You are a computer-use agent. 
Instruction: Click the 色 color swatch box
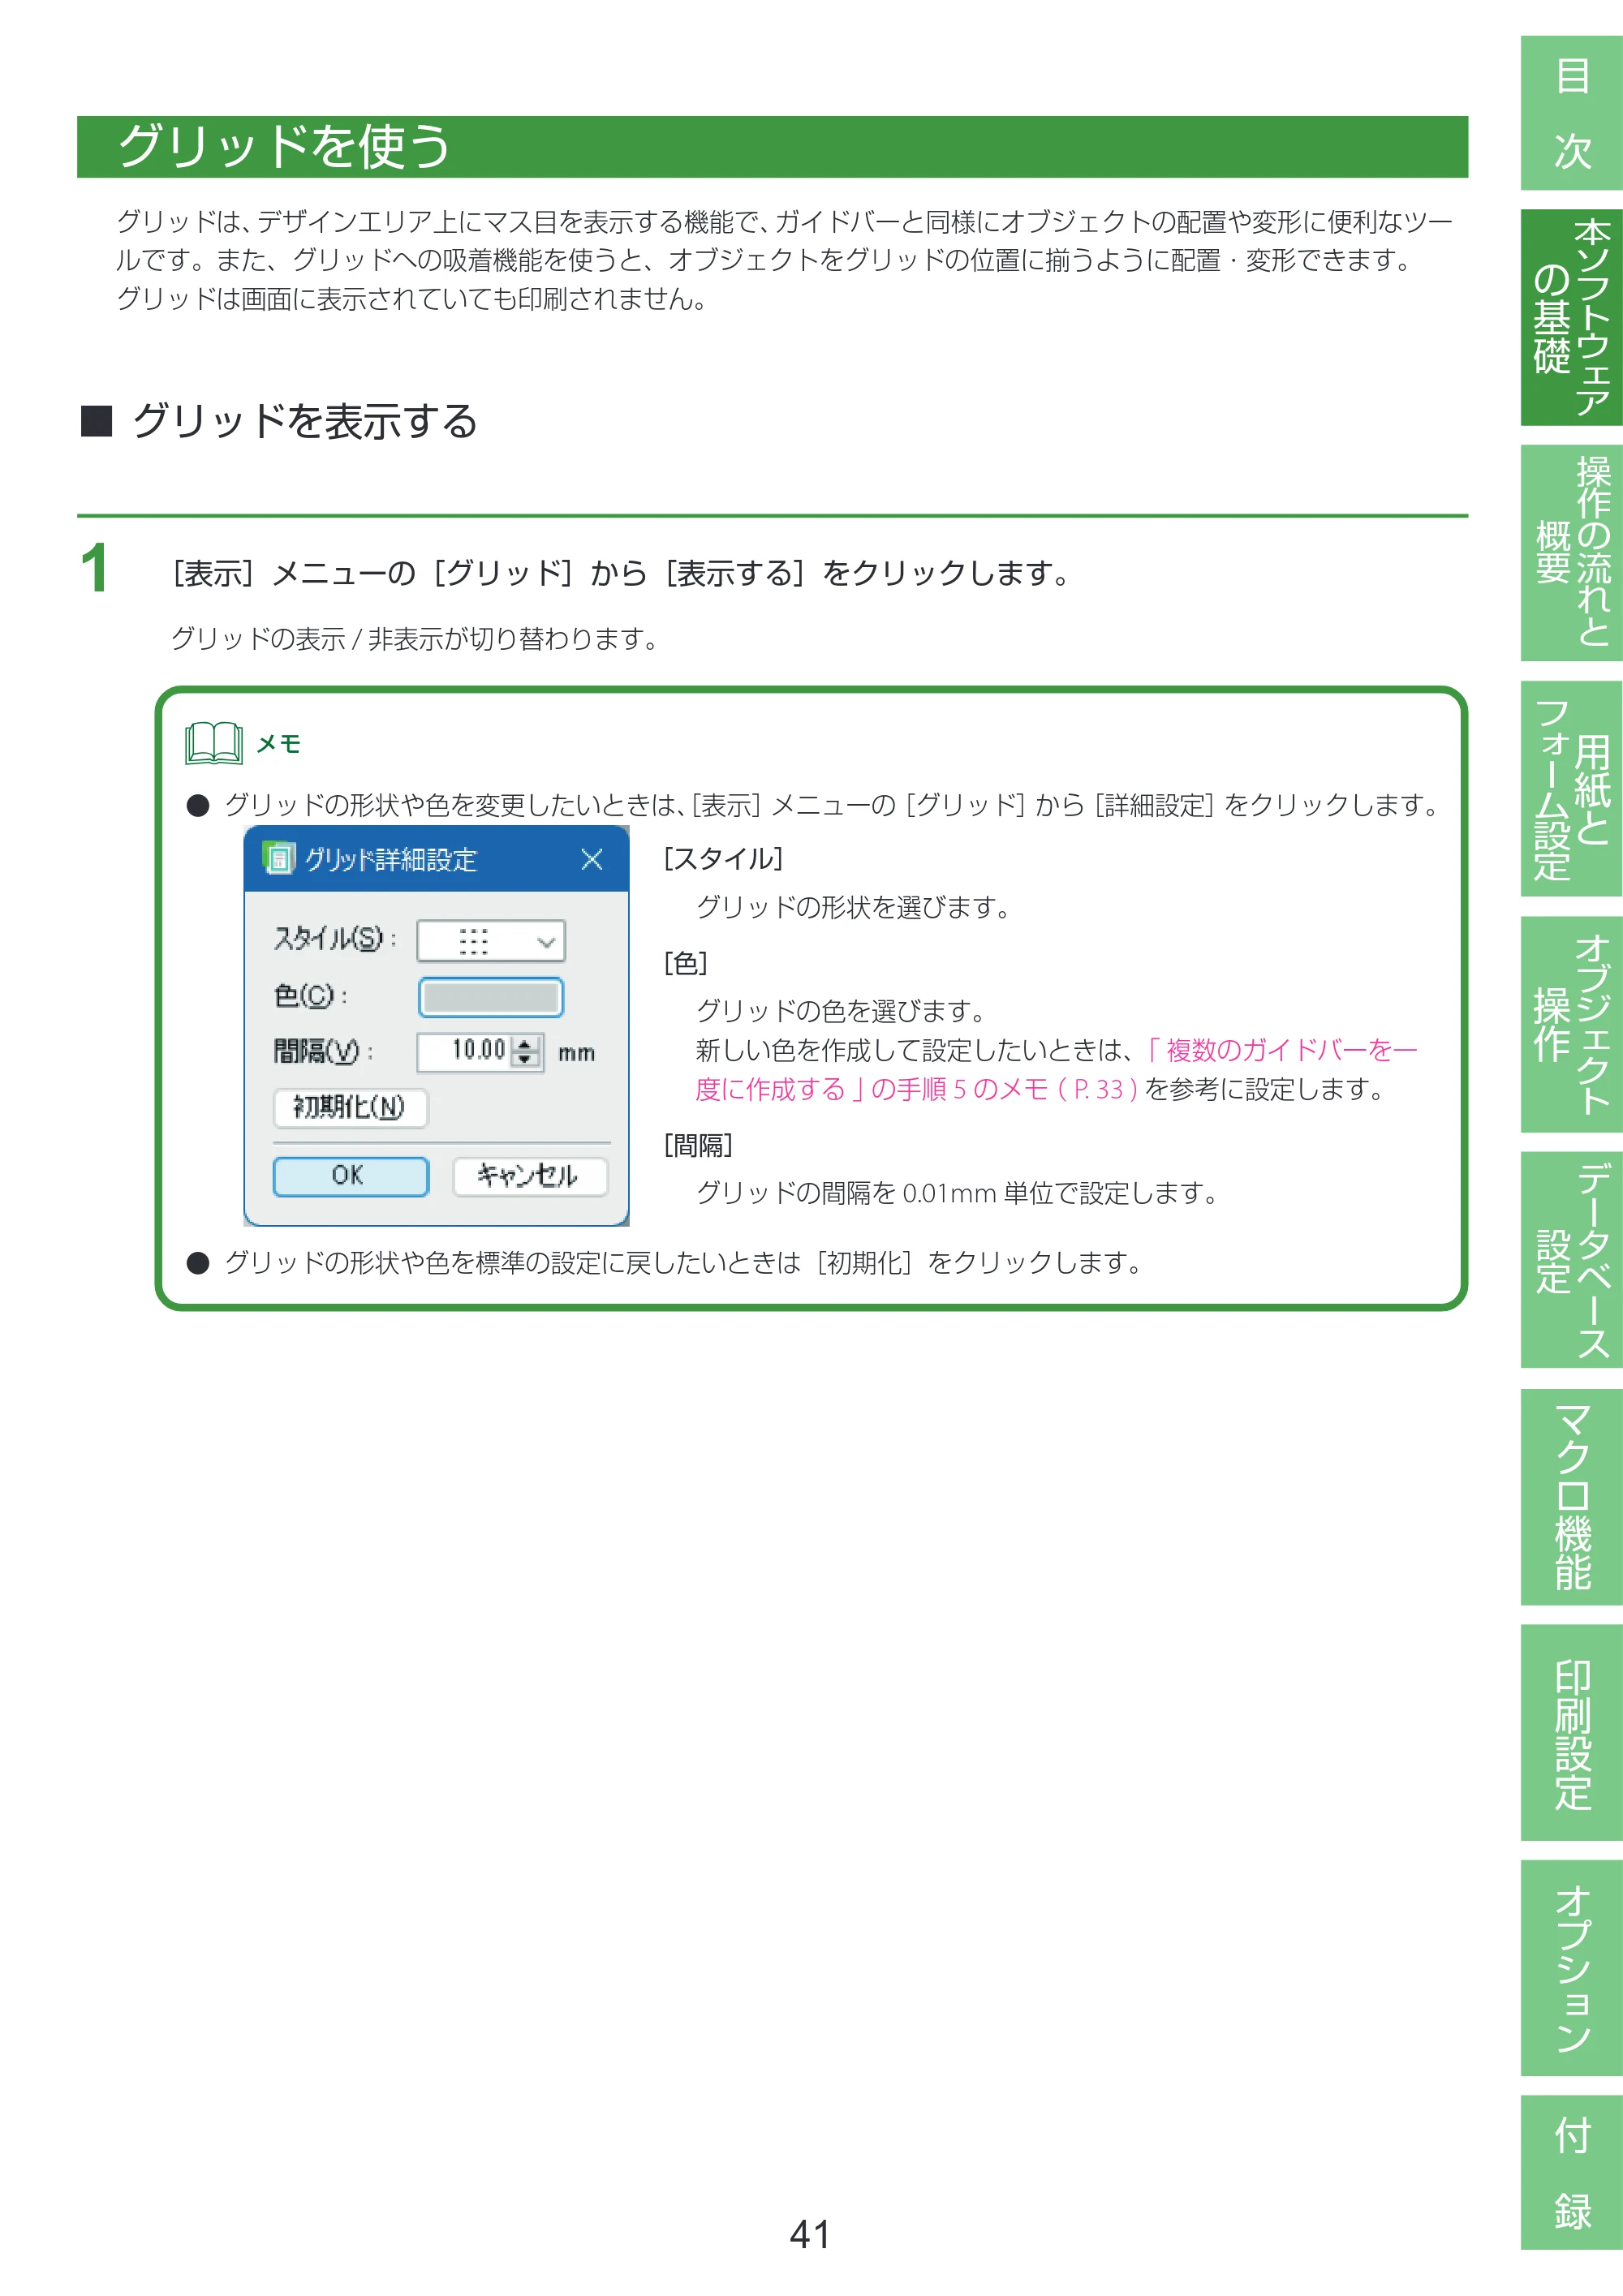coord(491,997)
